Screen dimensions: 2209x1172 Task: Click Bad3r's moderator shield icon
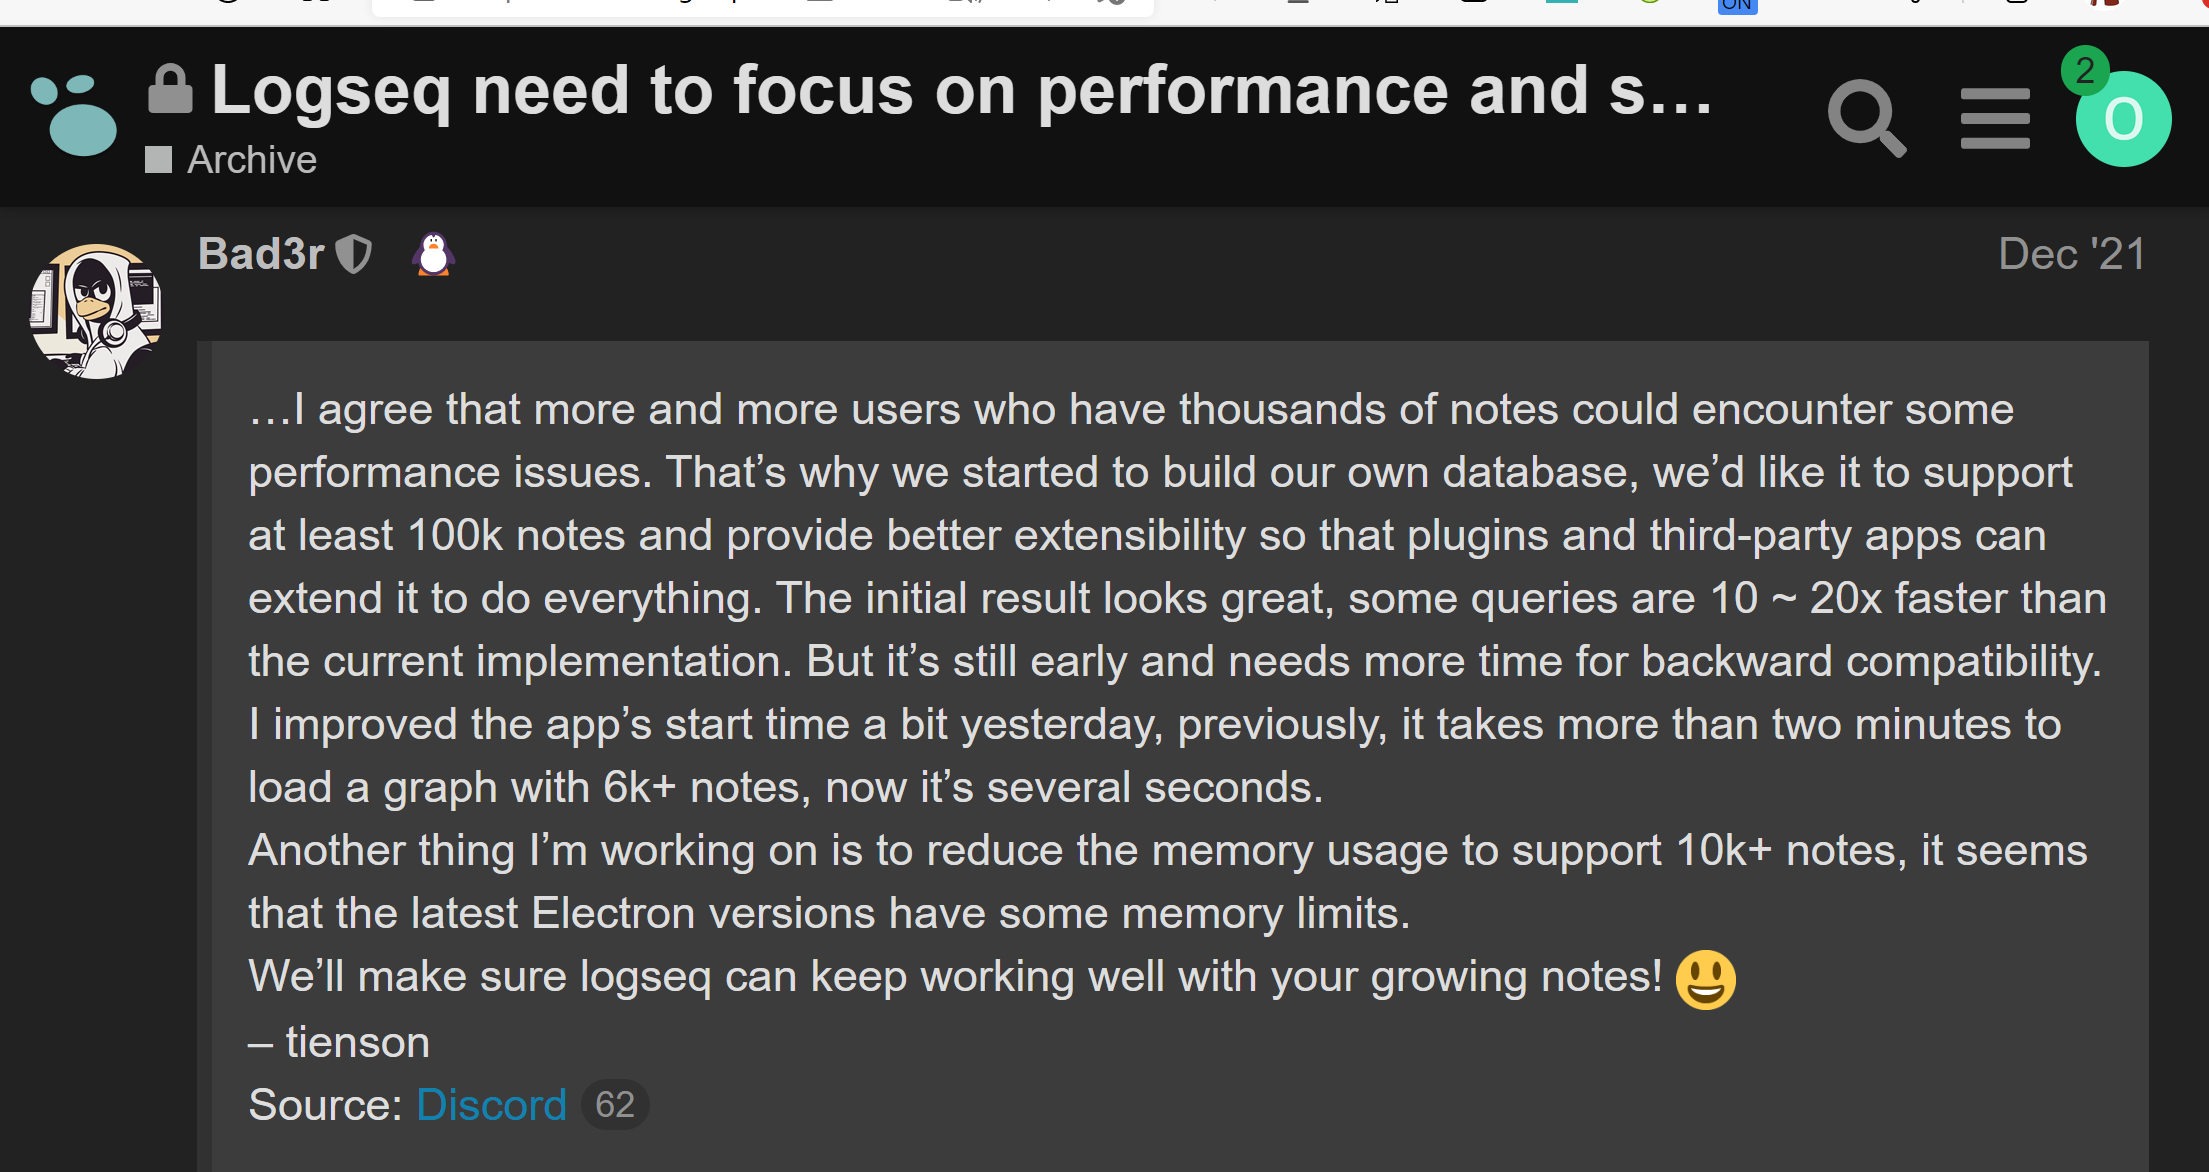(x=353, y=254)
